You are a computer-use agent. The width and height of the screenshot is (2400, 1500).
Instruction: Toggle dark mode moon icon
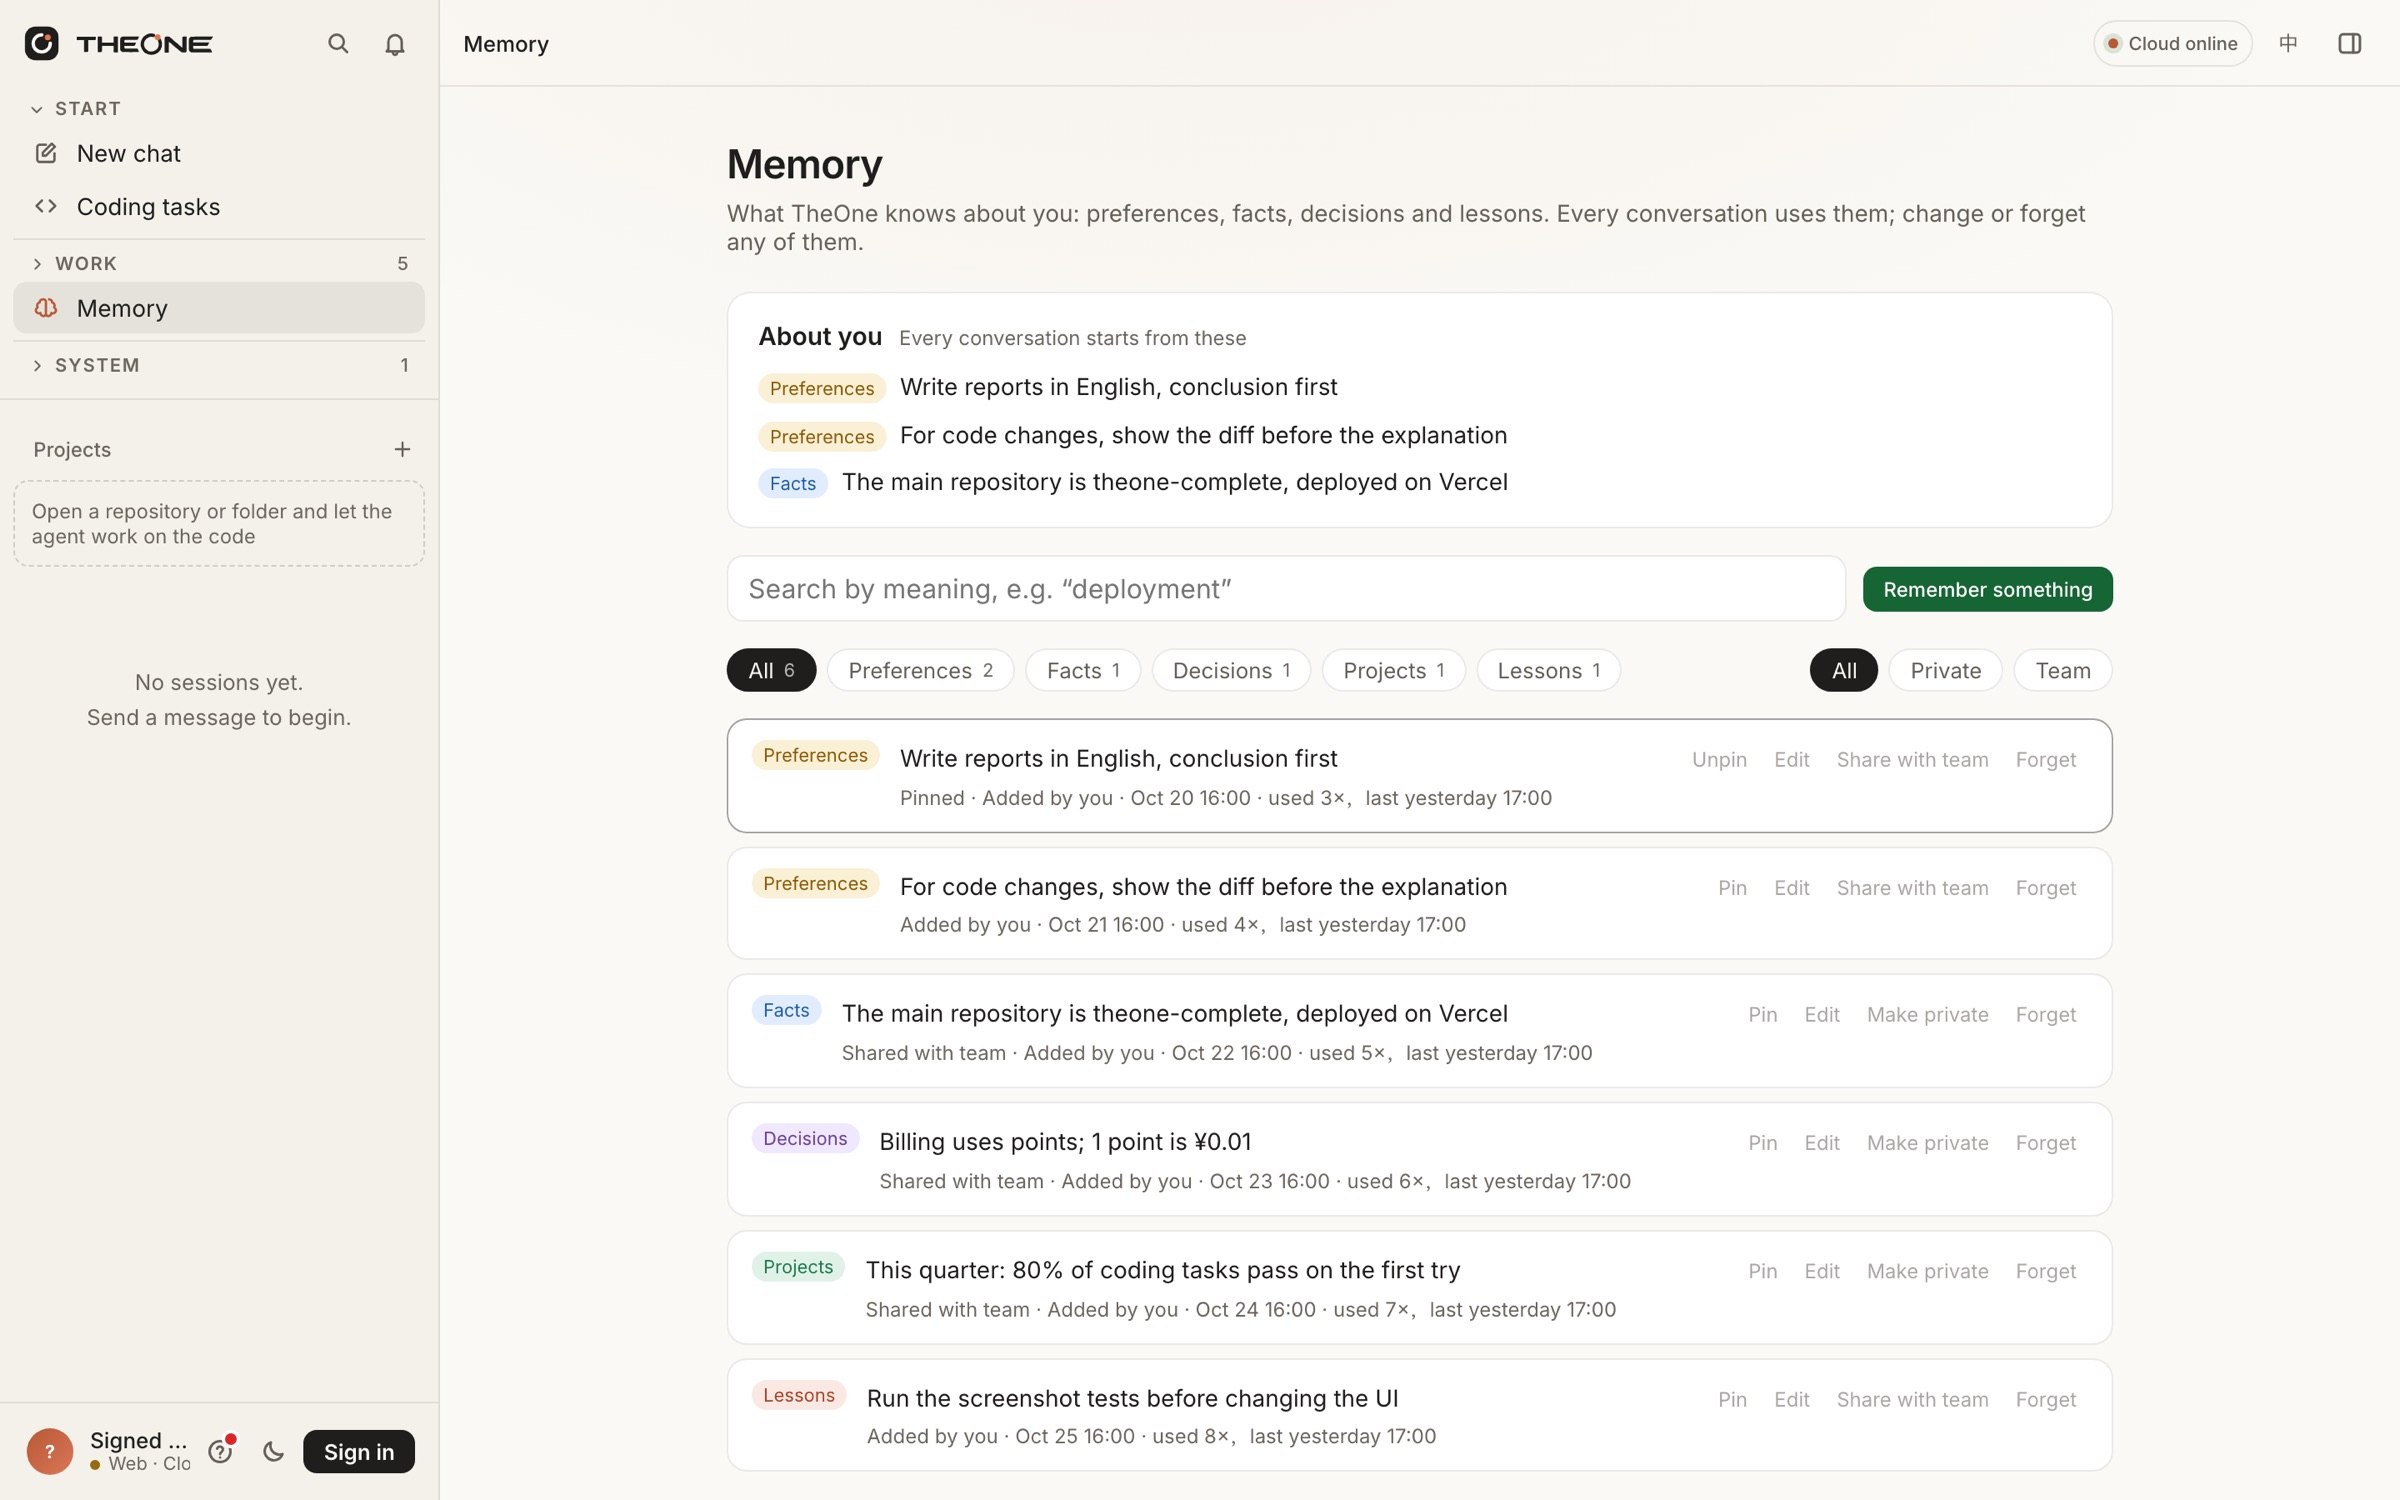coord(273,1451)
